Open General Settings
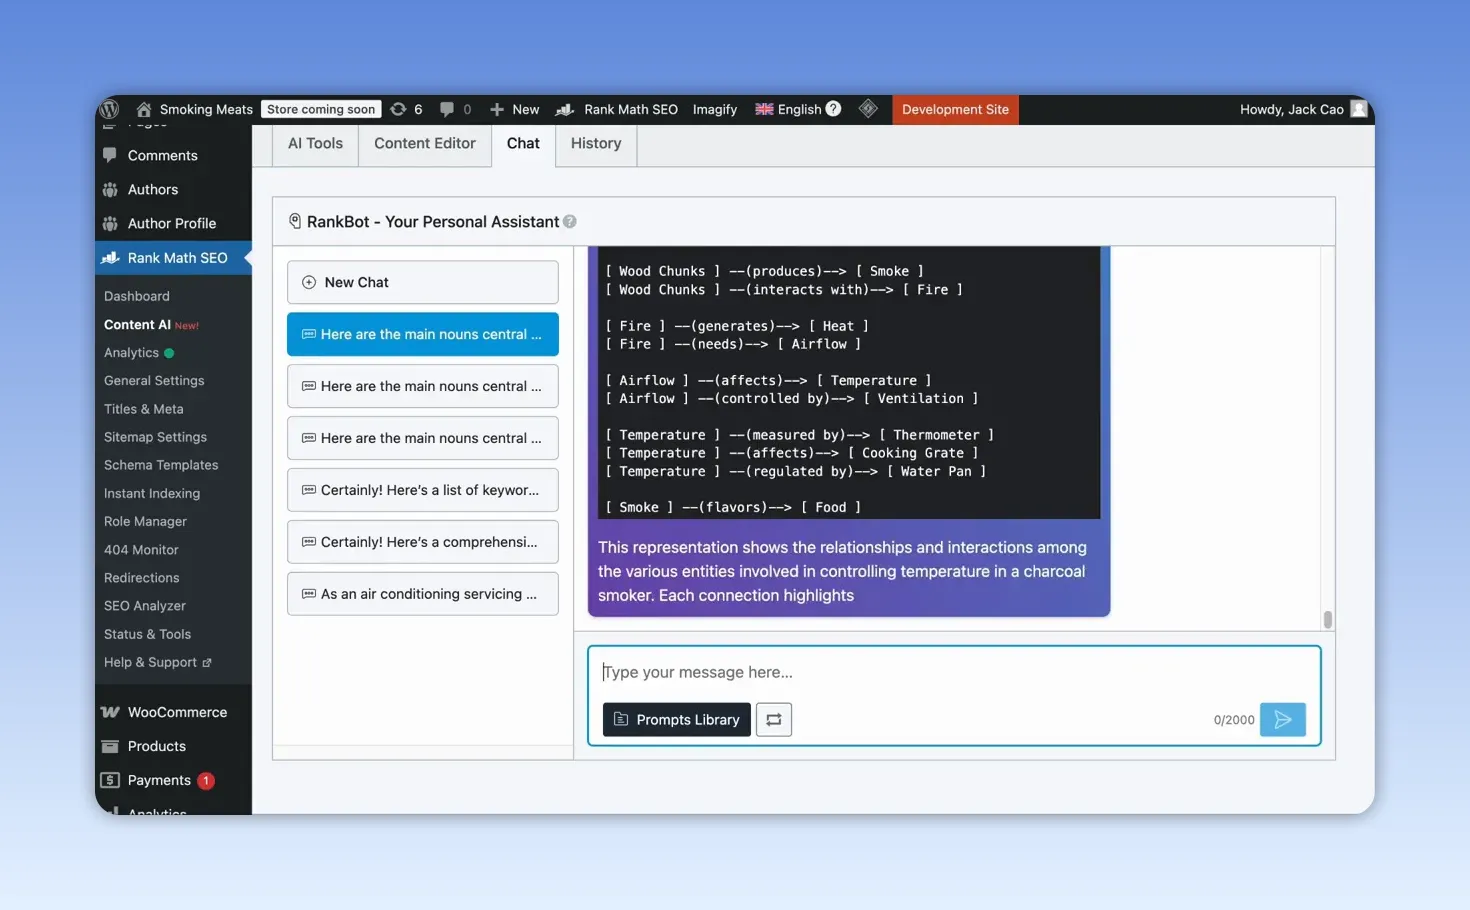The height and width of the screenshot is (910, 1470). [x=154, y=380]
